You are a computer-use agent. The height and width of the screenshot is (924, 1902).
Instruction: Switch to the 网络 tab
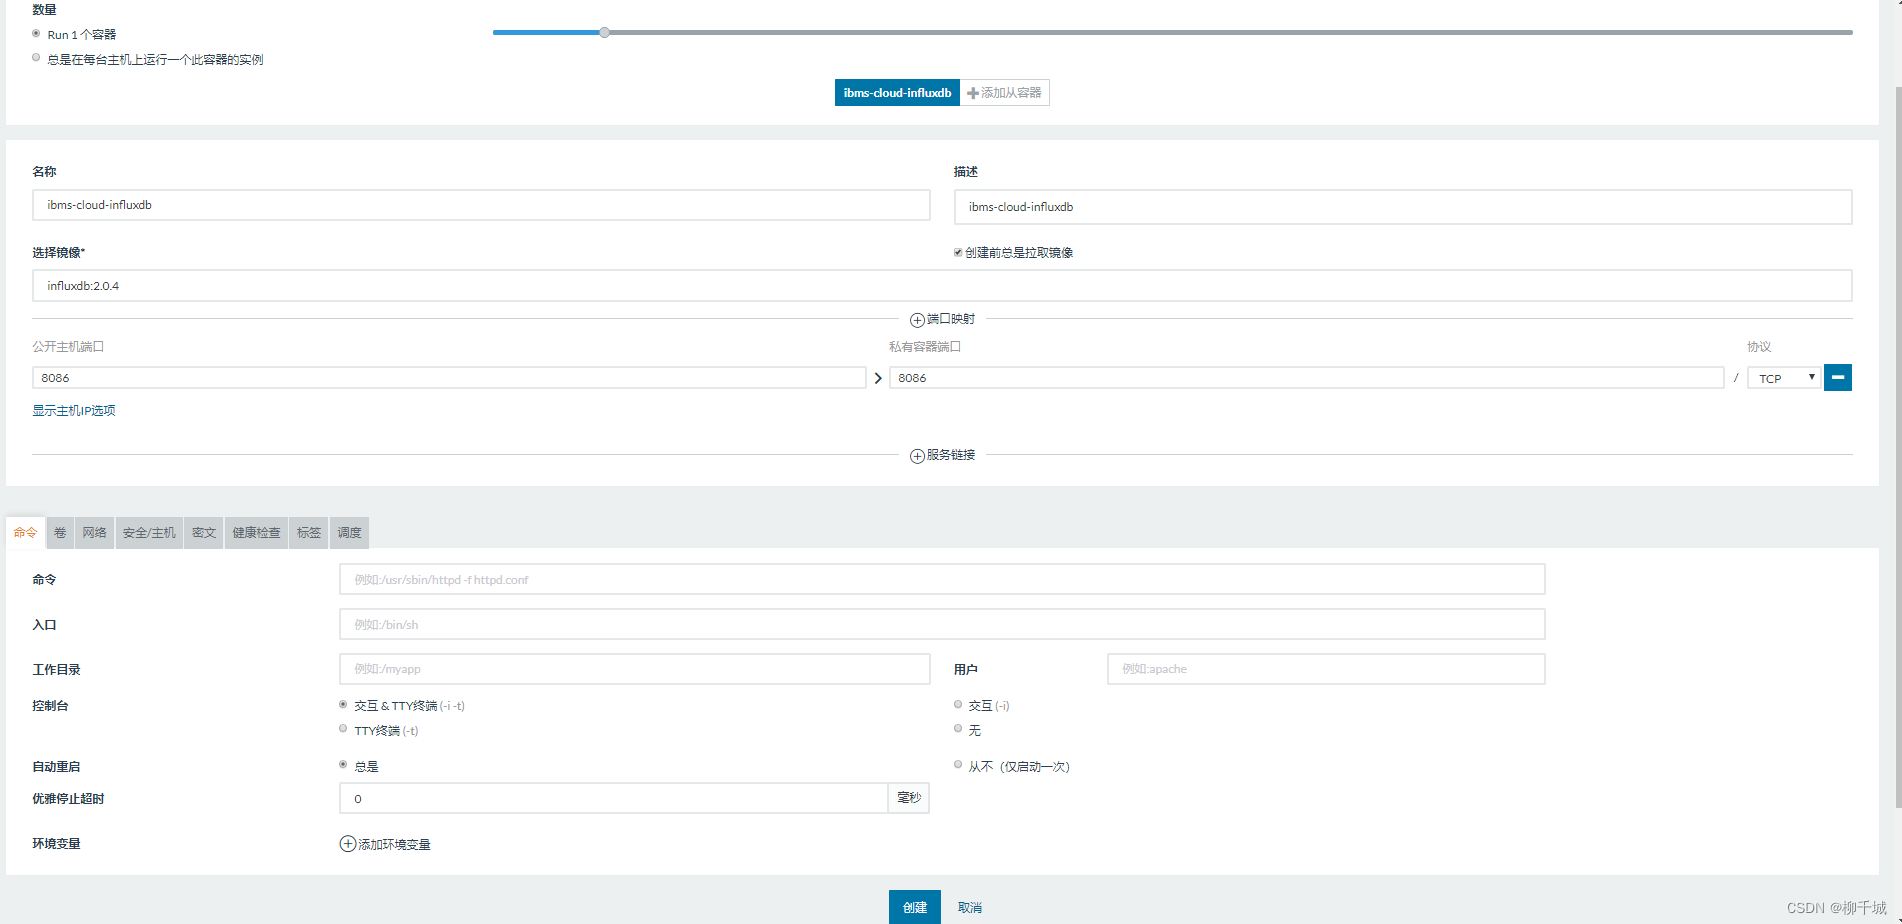[95, 533]
